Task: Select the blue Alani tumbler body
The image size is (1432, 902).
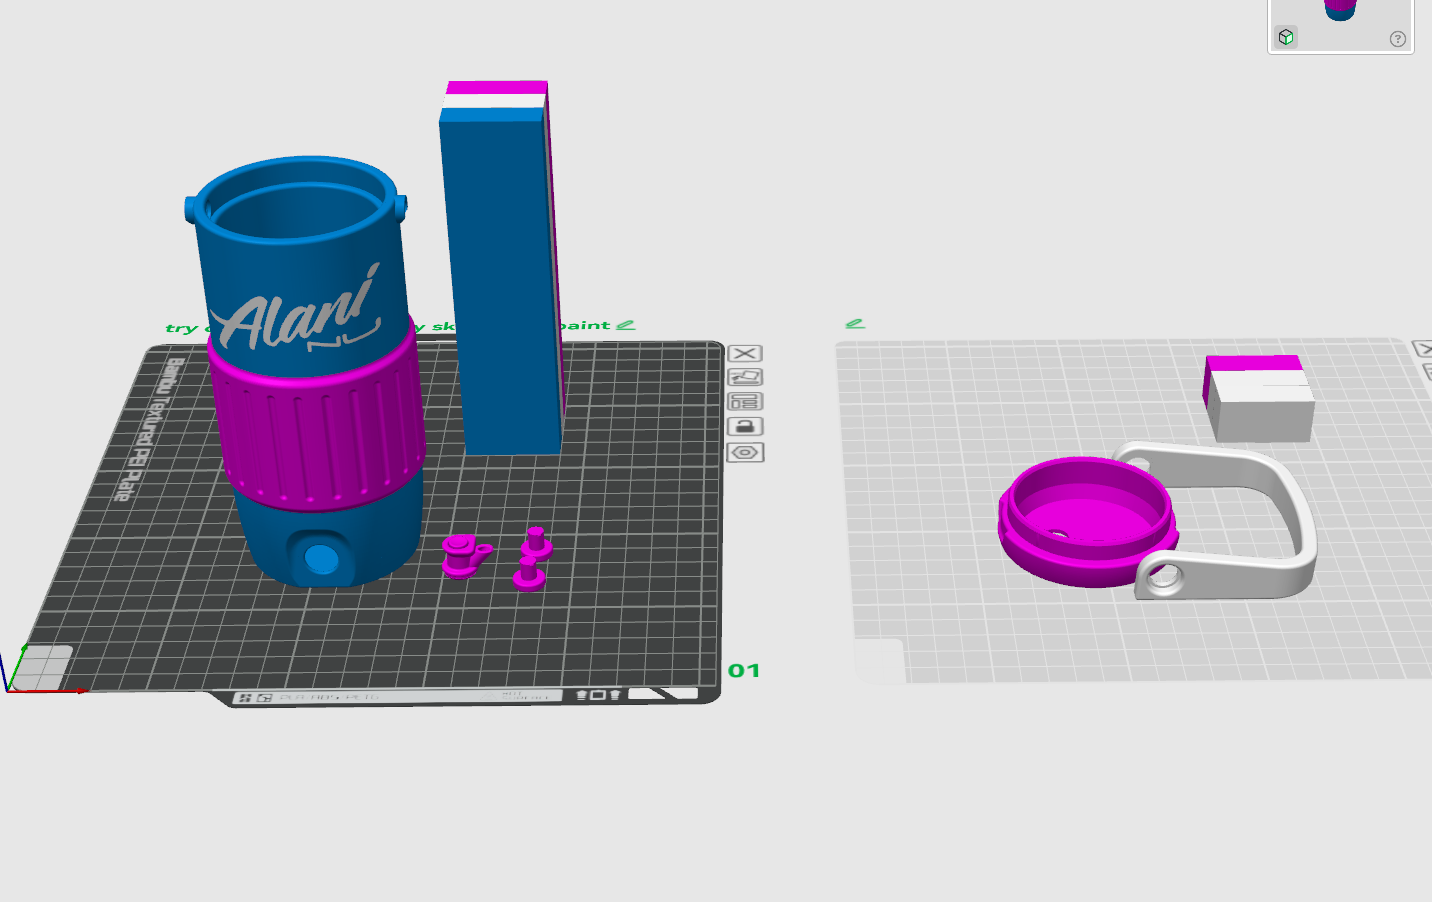Action: click(x=306, y=370)
